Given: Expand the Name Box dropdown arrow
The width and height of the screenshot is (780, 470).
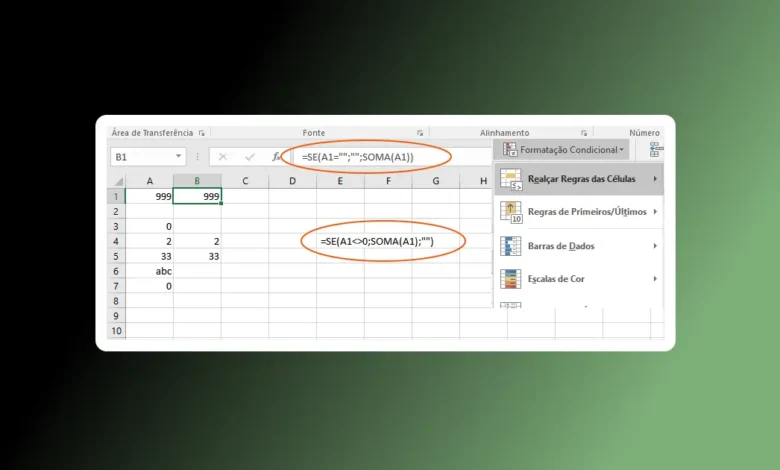Looking at the screenshot, I should coord(178,156).
